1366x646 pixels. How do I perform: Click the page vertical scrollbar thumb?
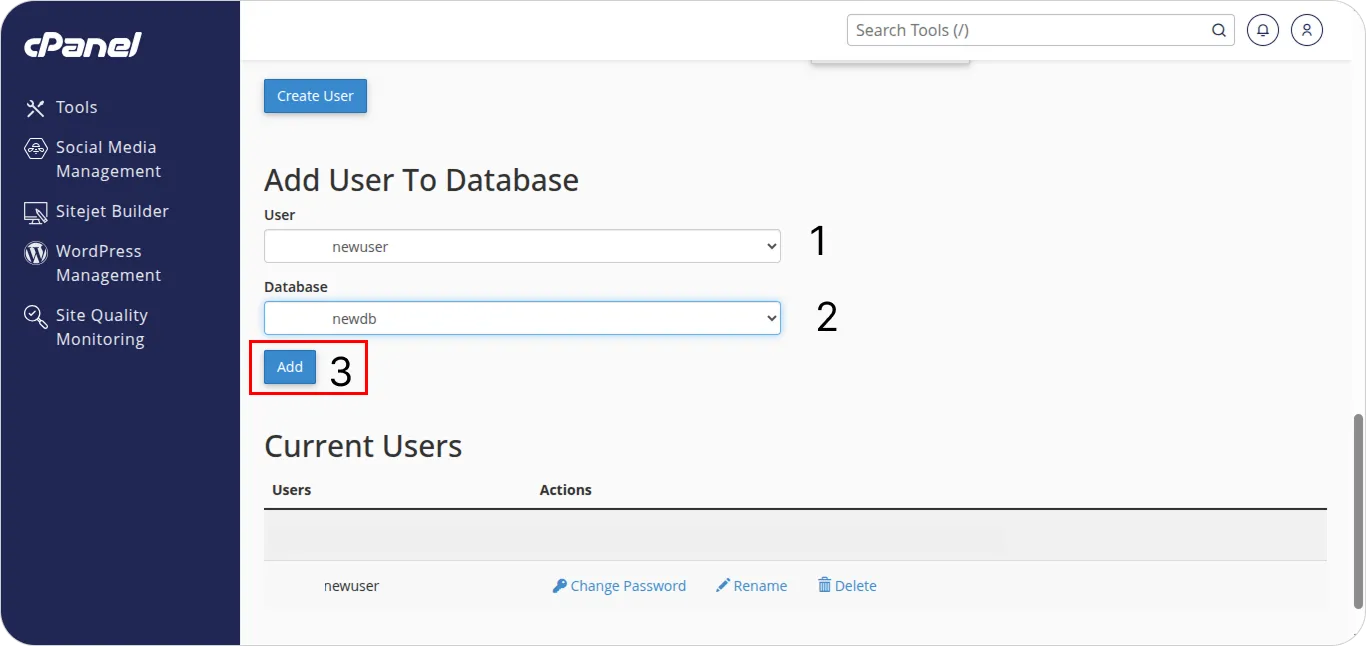click(1357, 510)
